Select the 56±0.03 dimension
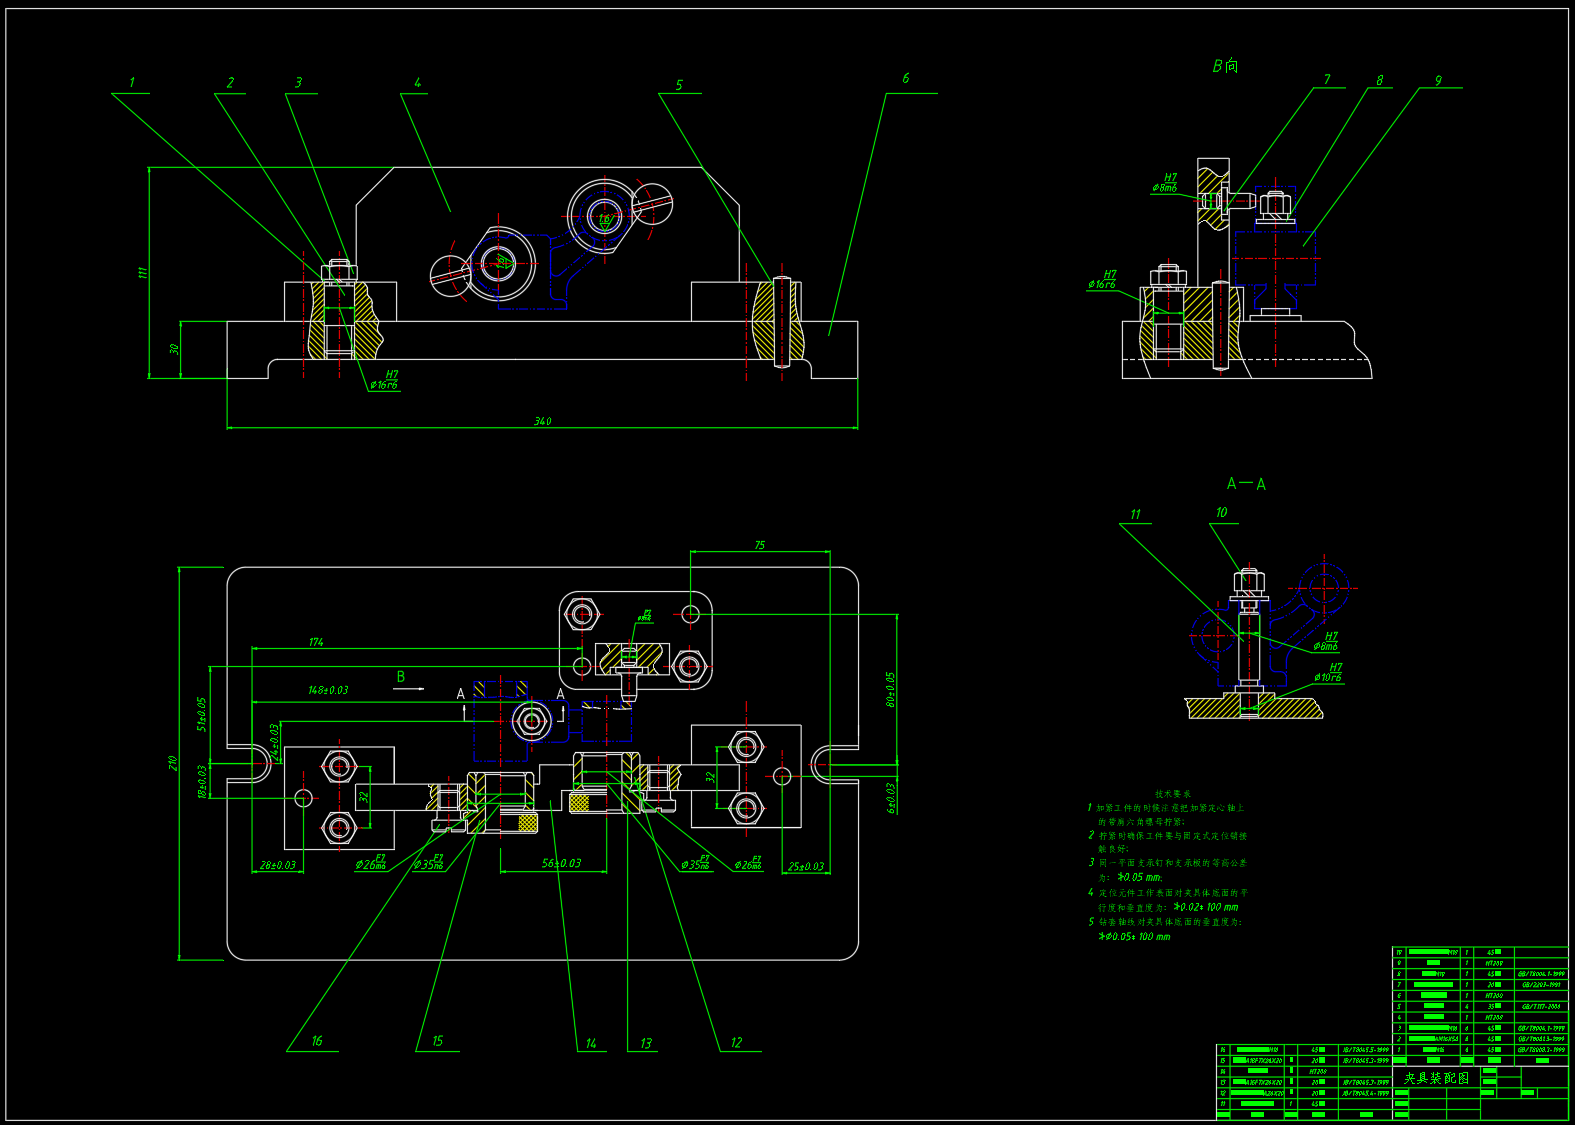This screenshot has height=1125, width=1575. point(561,863)
